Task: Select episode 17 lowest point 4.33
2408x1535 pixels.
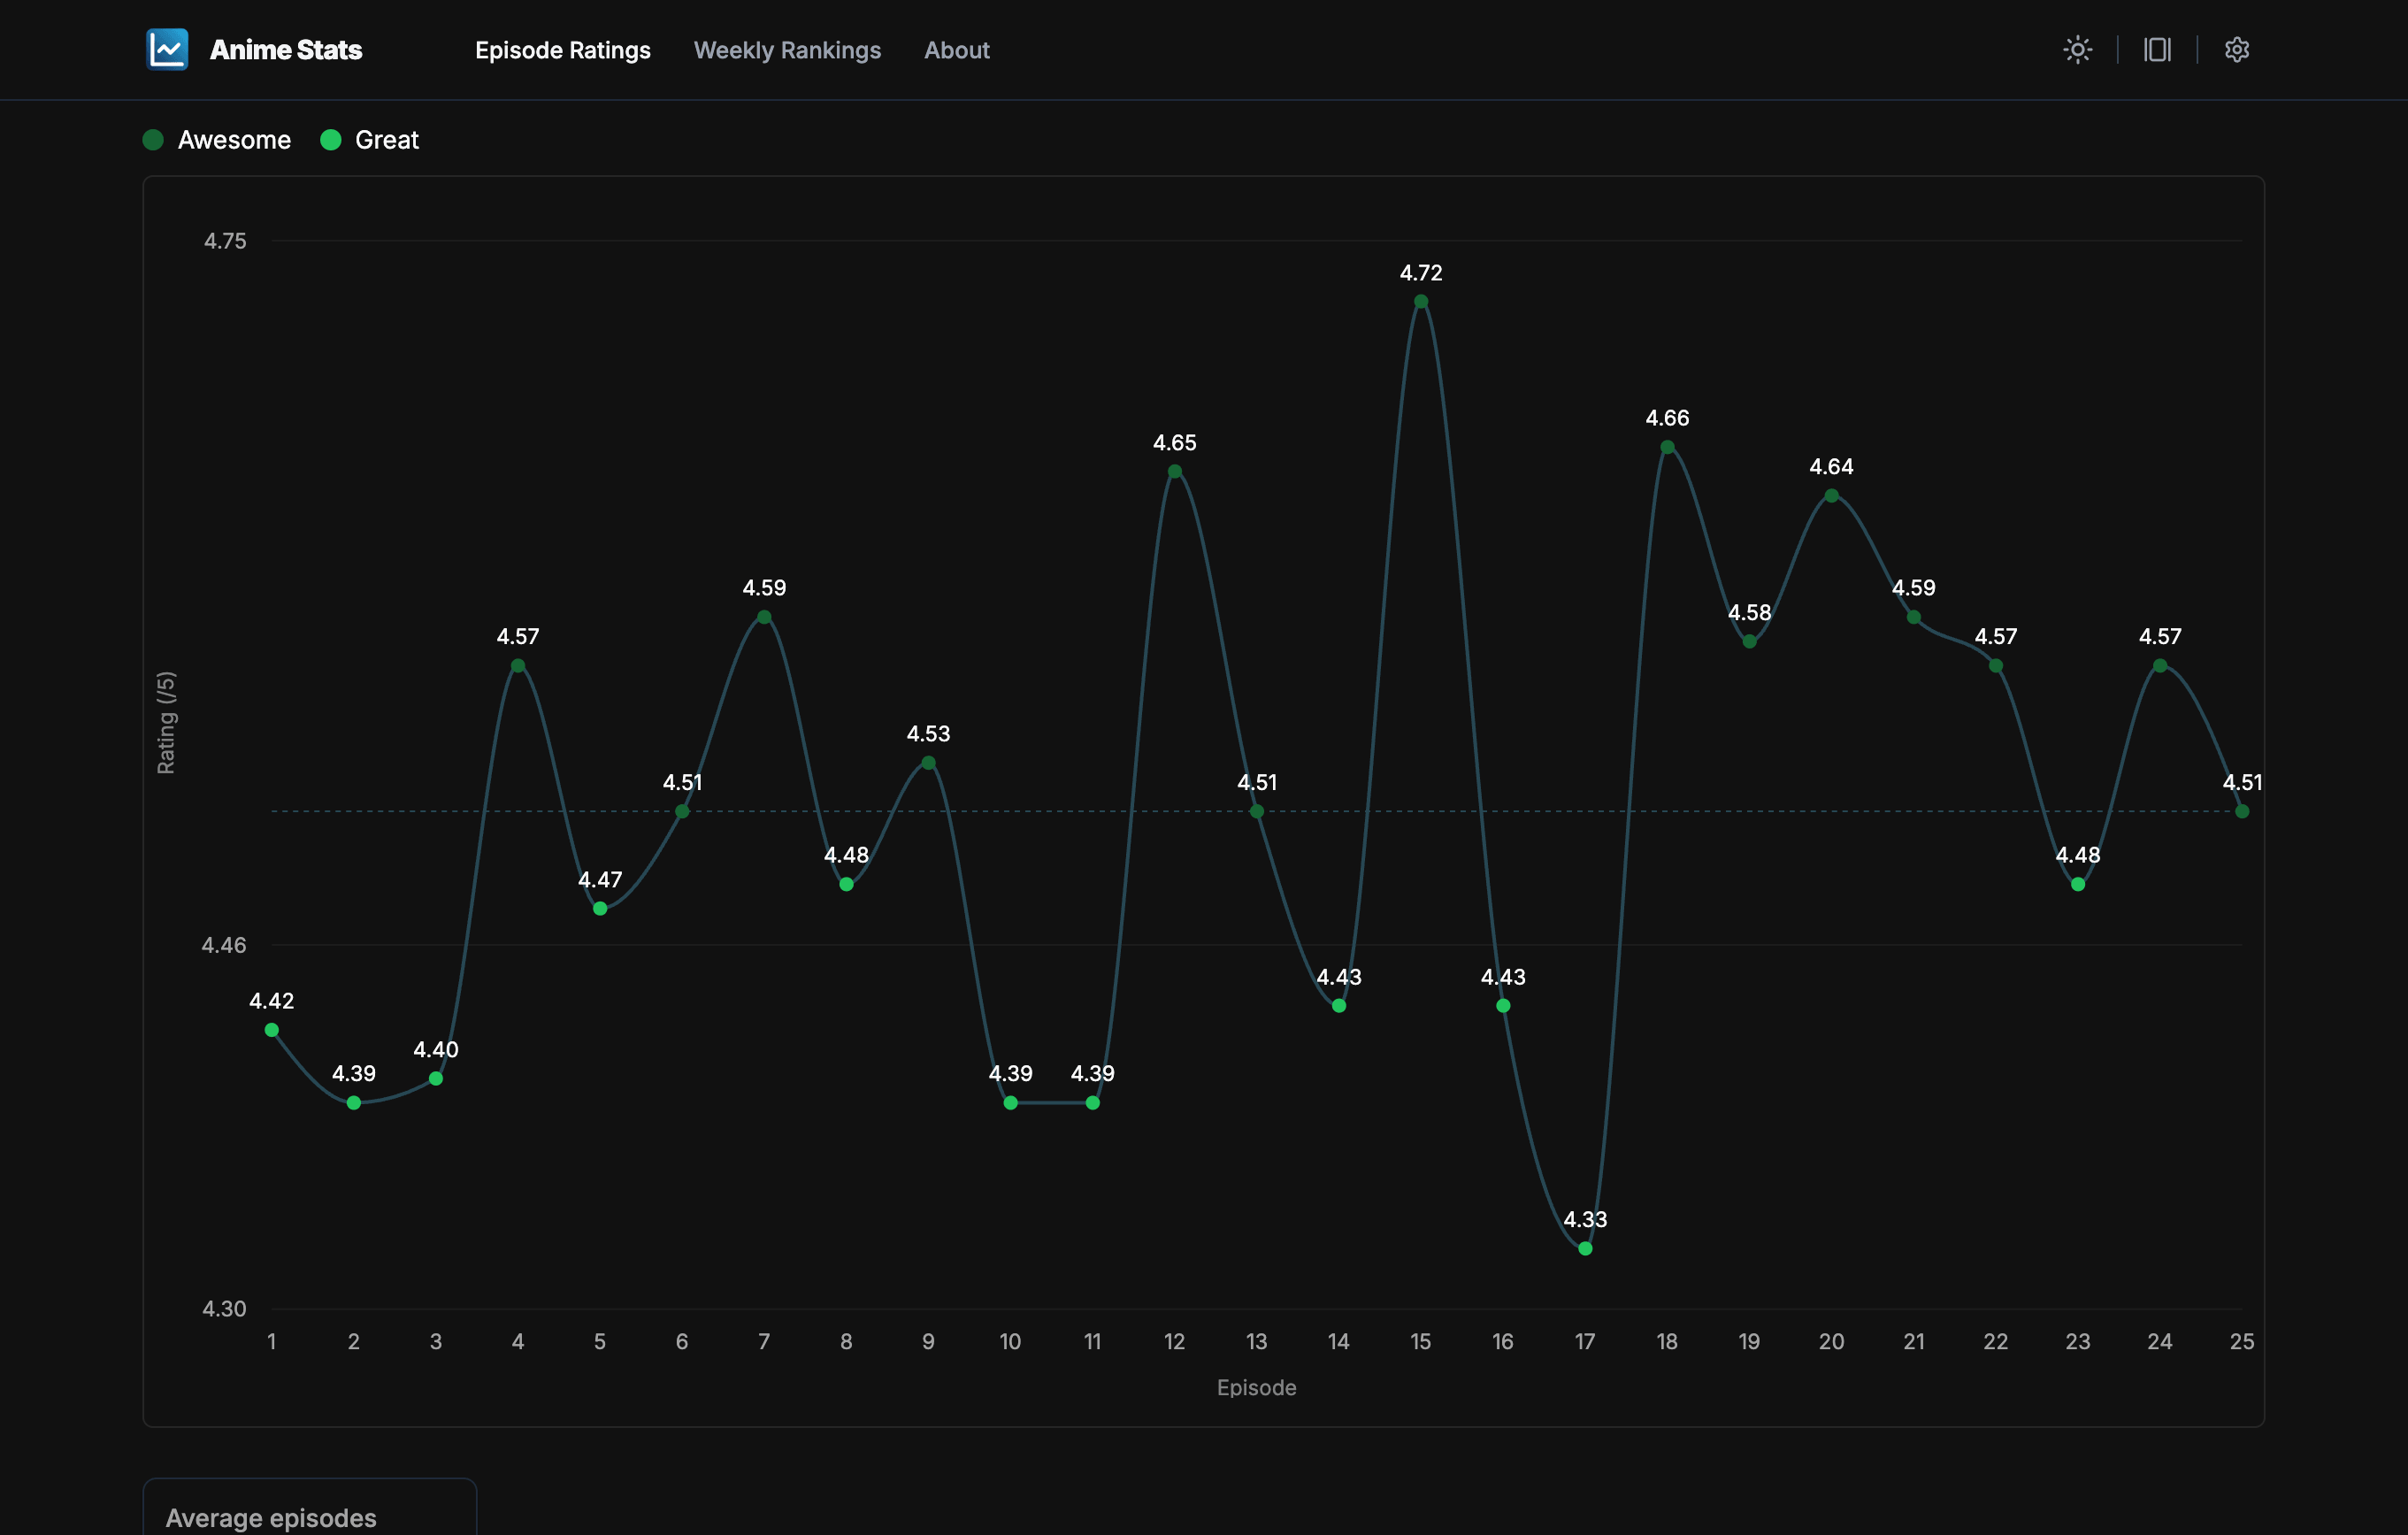Action: click(x=1584, y=1248)
